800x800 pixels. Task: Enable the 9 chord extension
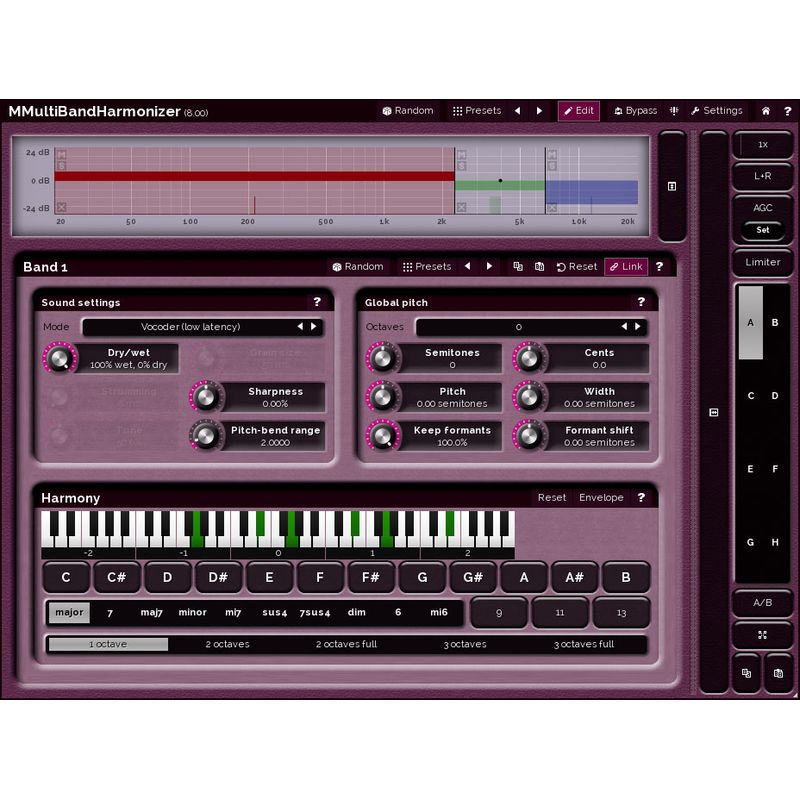(x=499, y=613)
